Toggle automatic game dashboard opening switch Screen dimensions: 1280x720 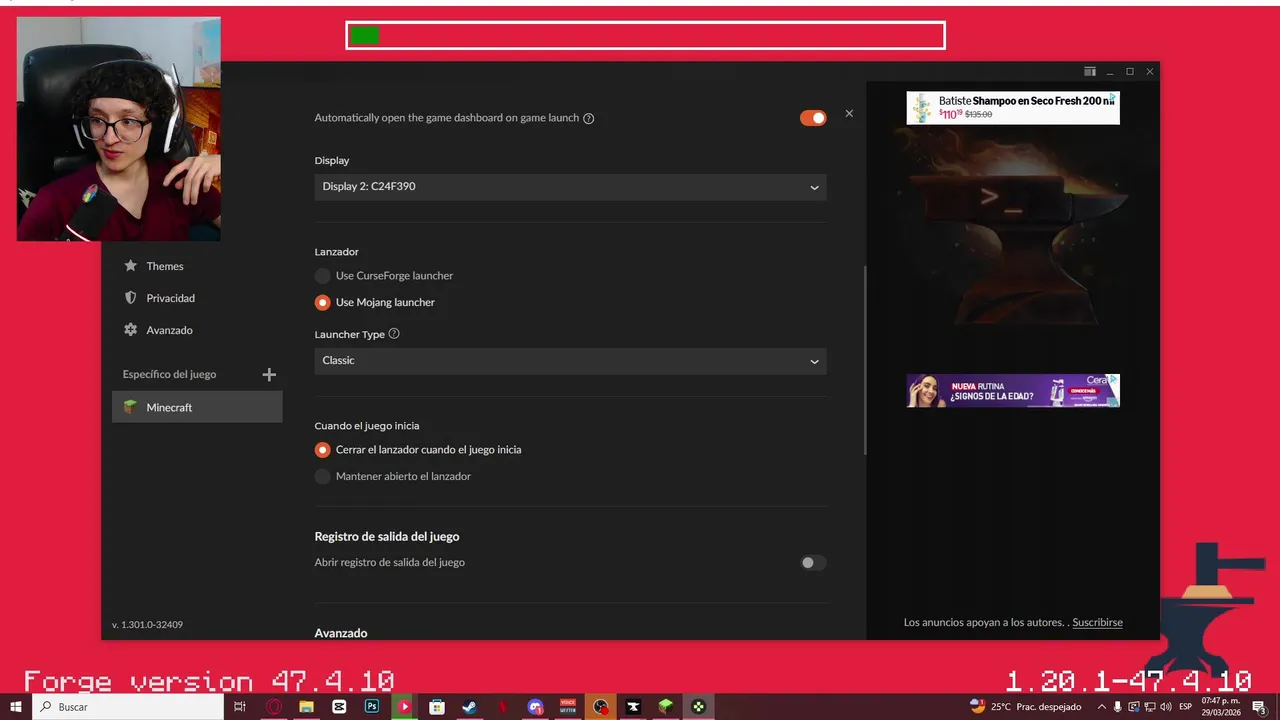tap(813, 118)
